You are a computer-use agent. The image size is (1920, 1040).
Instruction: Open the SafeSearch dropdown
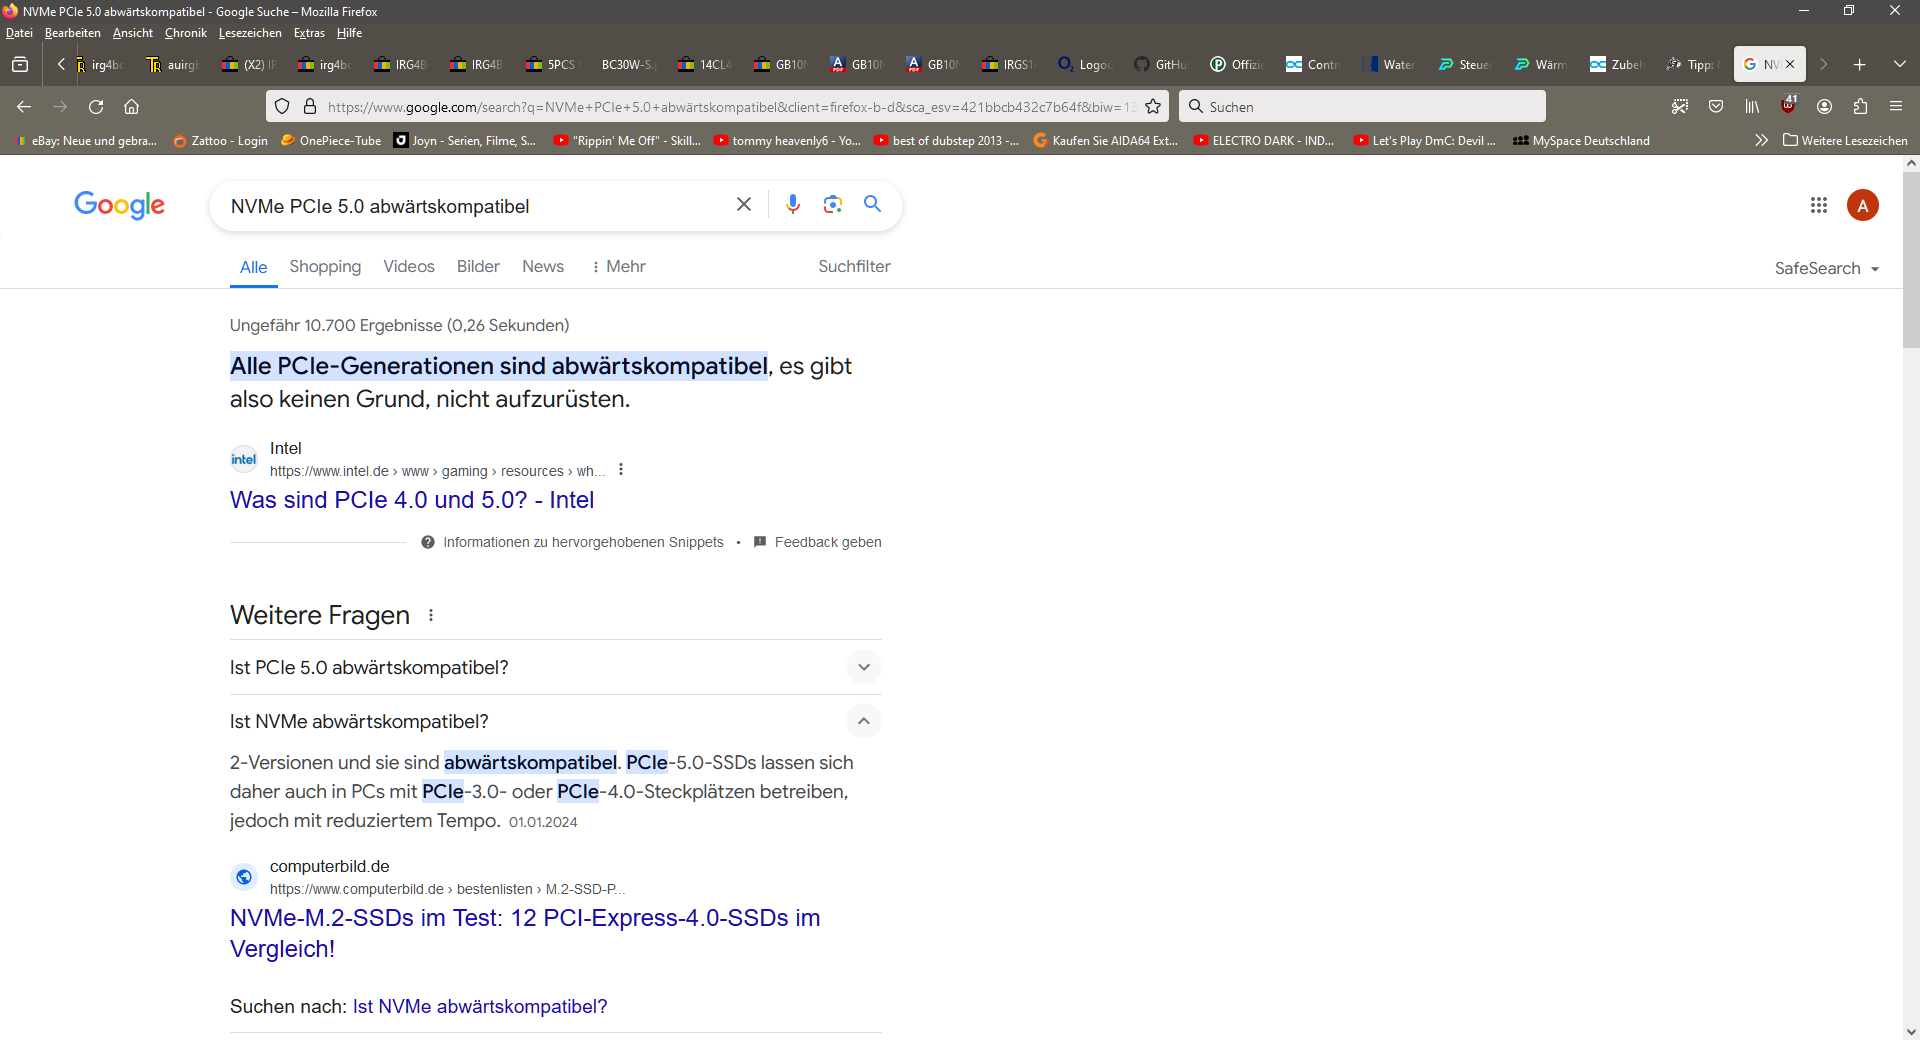(1827, 268)
